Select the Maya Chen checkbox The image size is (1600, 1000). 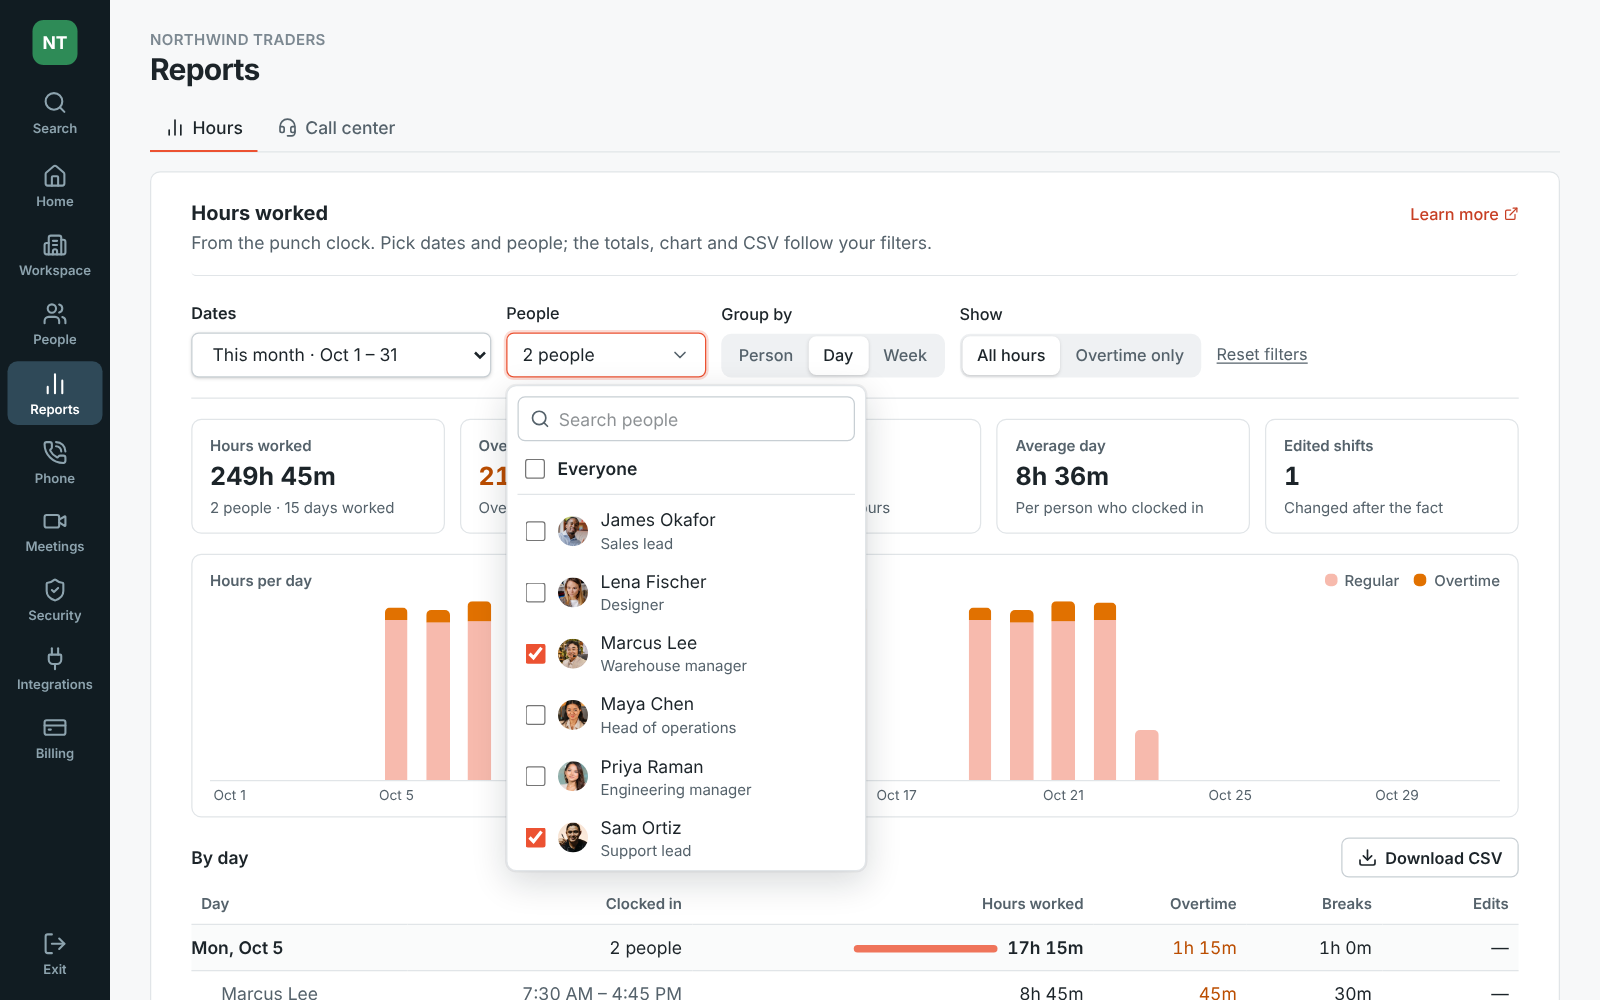[x=535, y=715]
